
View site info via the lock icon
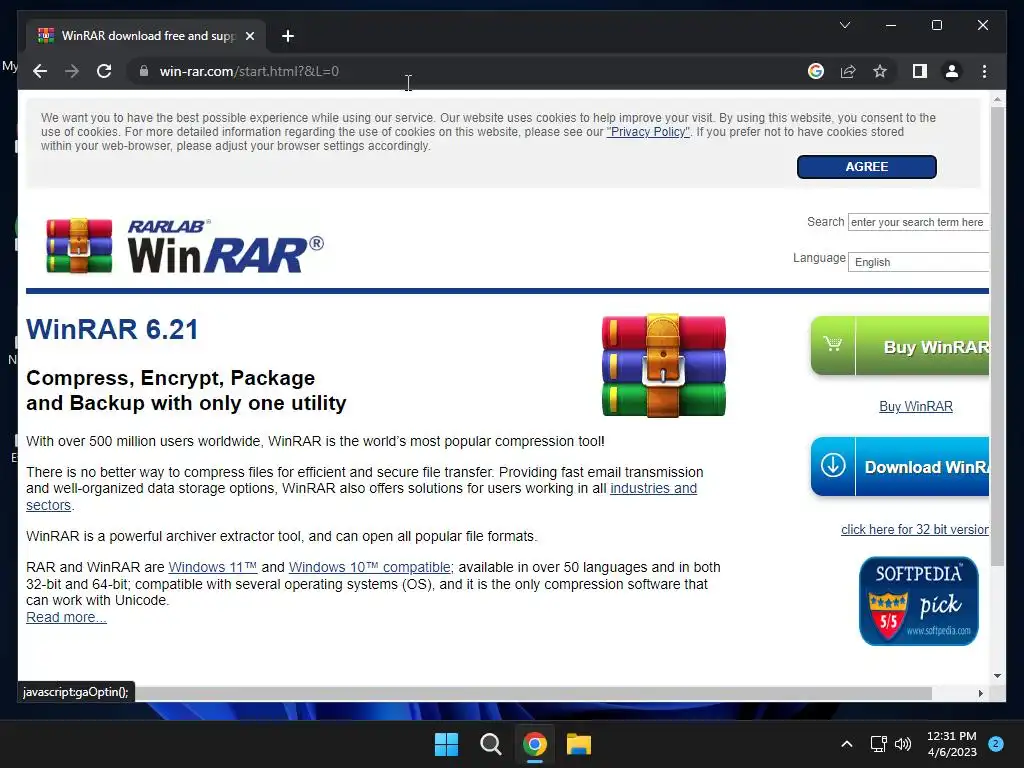tap(144, 71)
